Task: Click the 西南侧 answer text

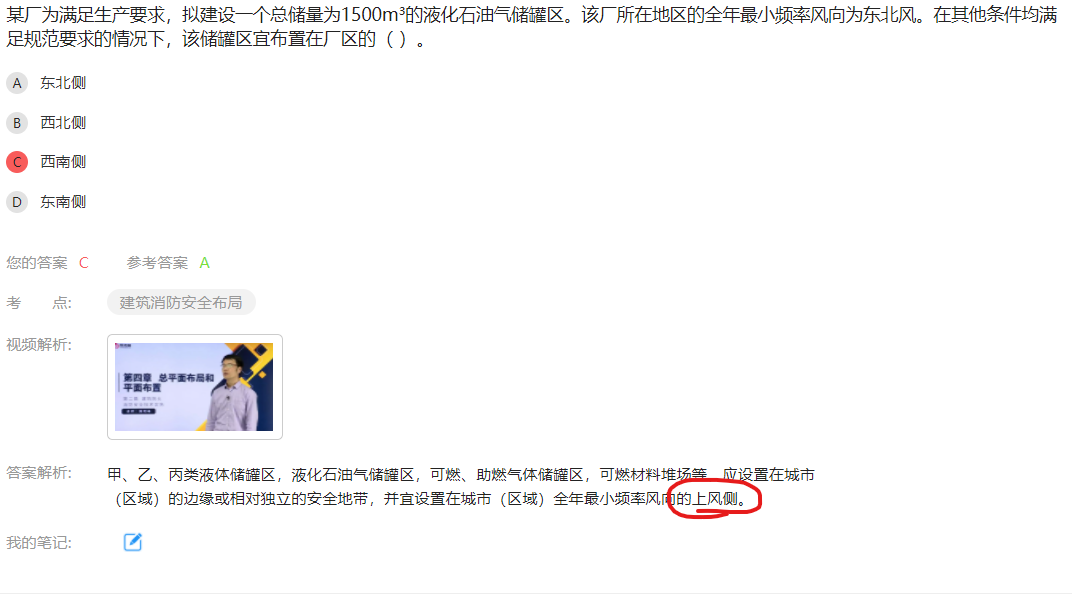Action: tap(63, 163)
